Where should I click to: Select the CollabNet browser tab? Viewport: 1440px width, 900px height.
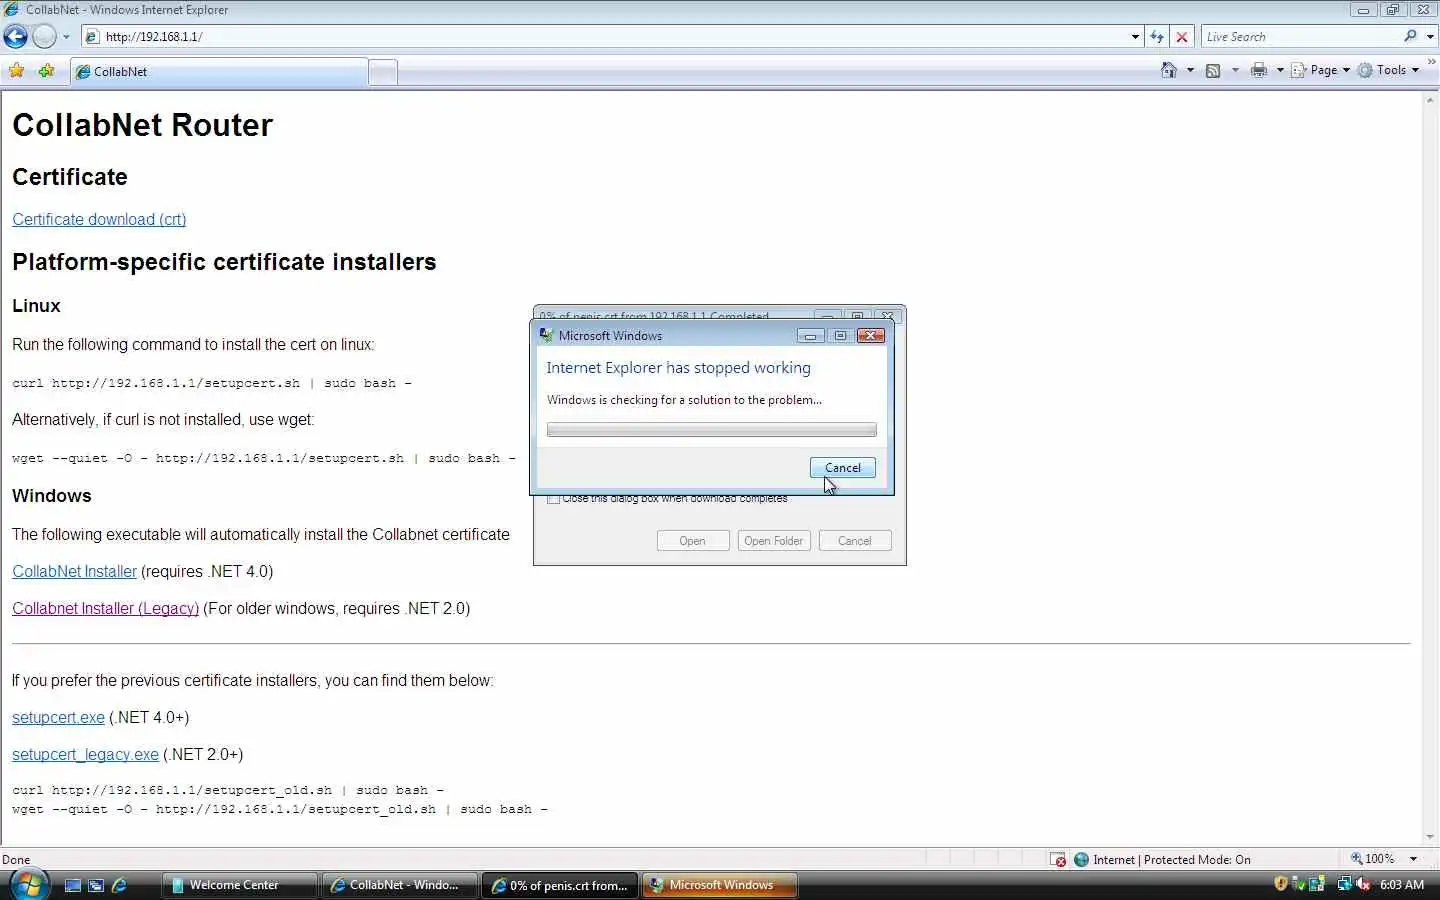(x=218, y=72)
